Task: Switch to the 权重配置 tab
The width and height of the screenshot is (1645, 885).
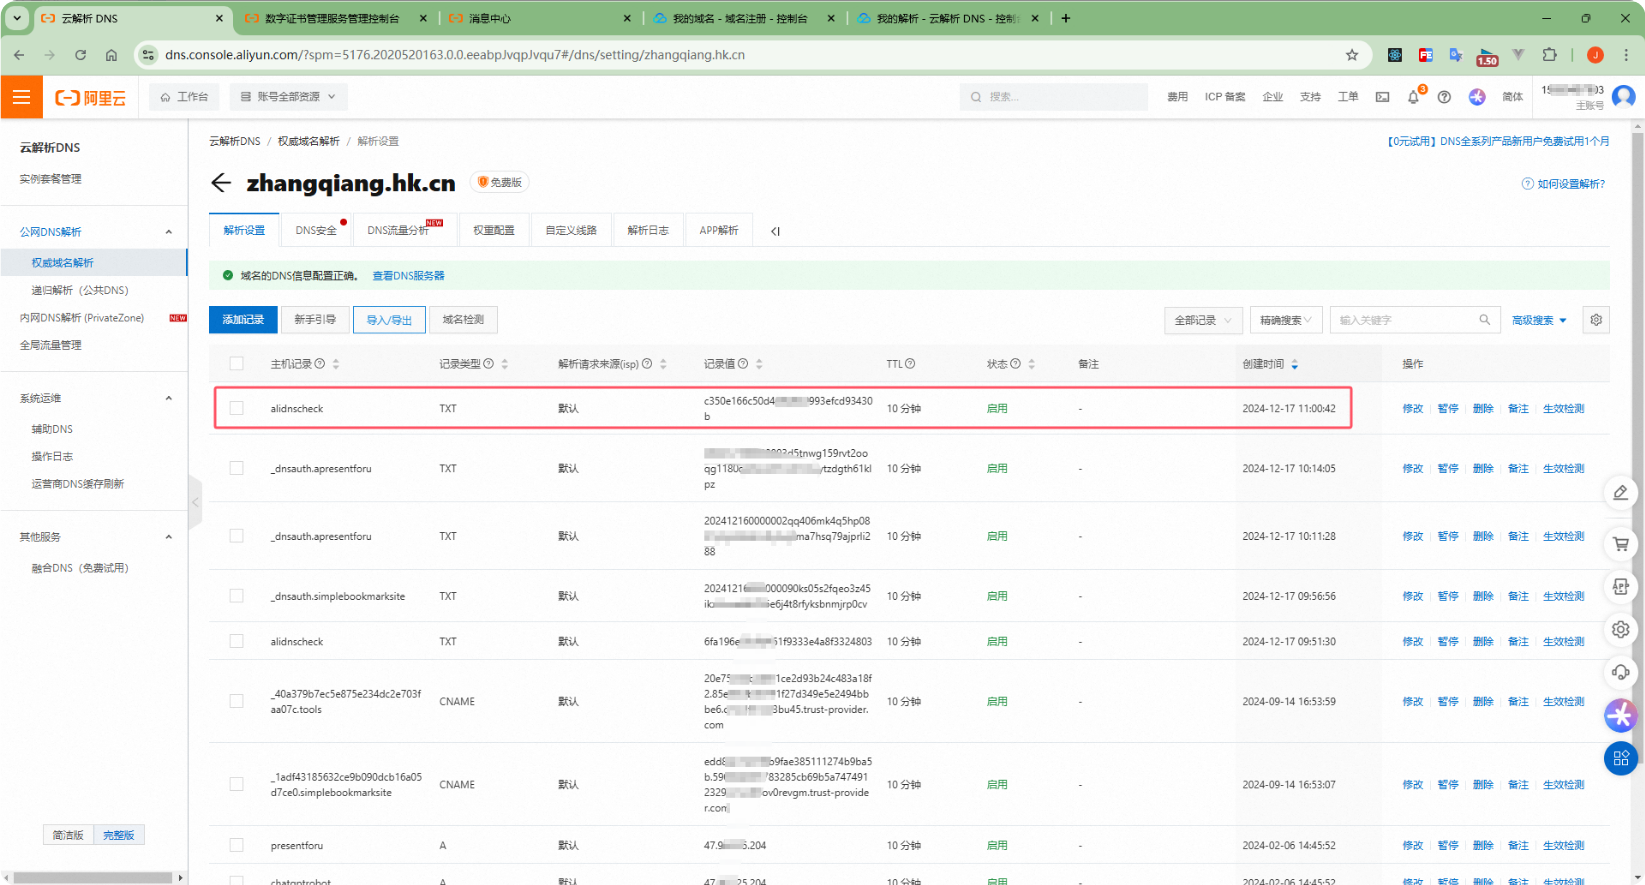Action: point(494,230)
